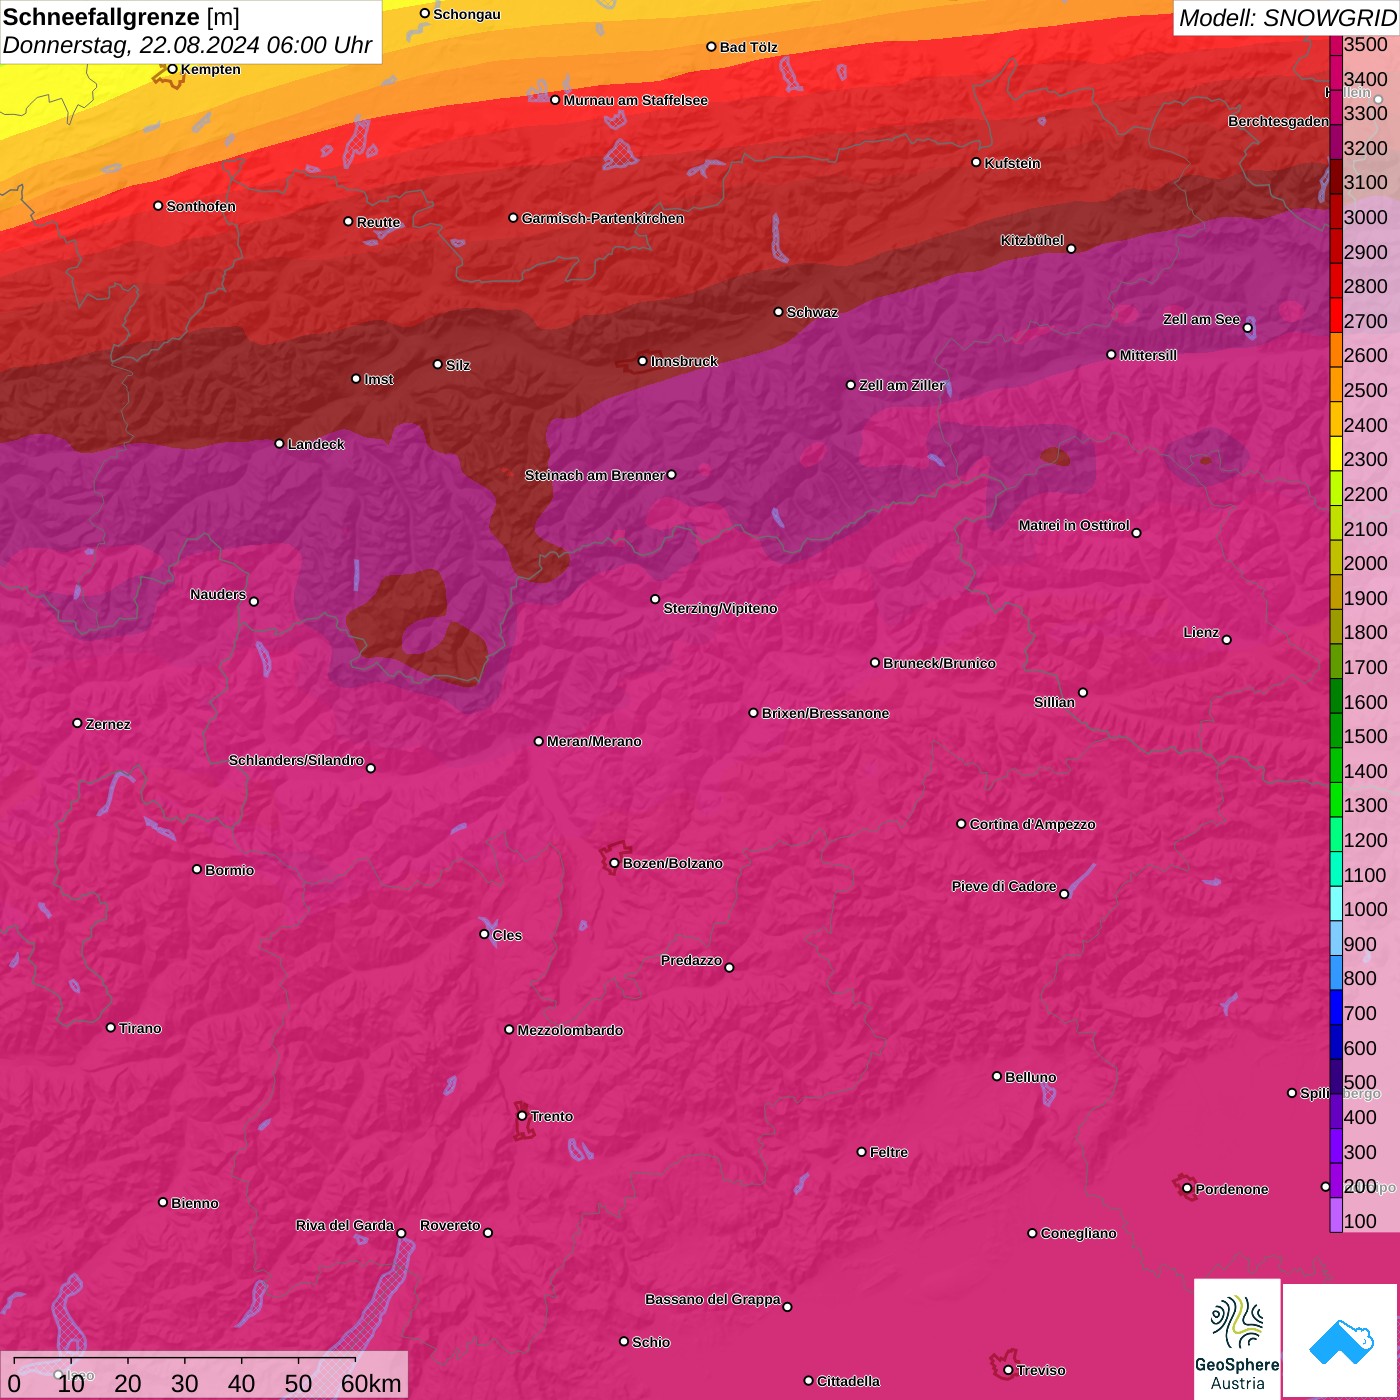Click the Nauders location dot
The height and width of the screenshot is (1400, 1400).
(254, 601)
